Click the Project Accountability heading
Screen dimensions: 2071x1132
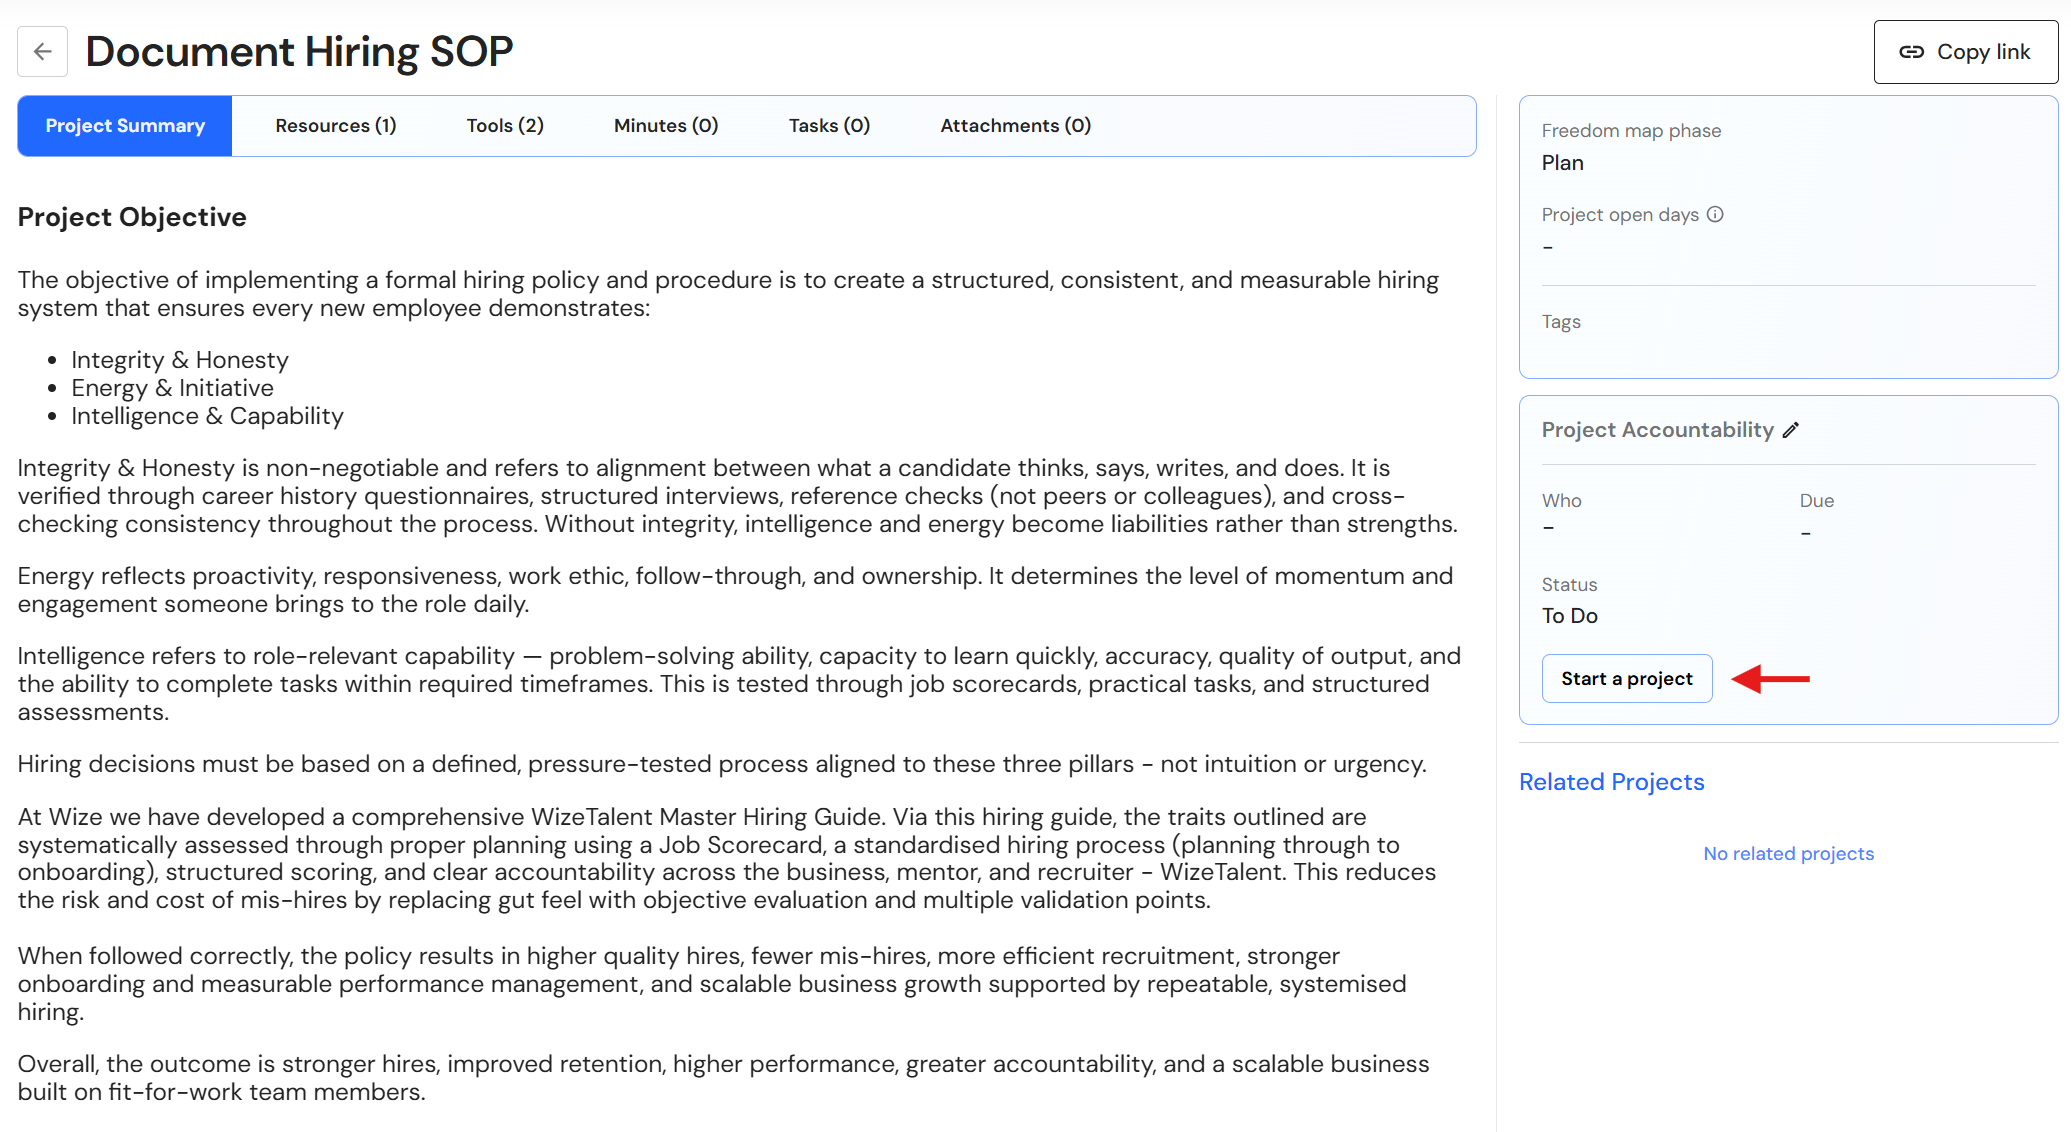[1657, 430]
